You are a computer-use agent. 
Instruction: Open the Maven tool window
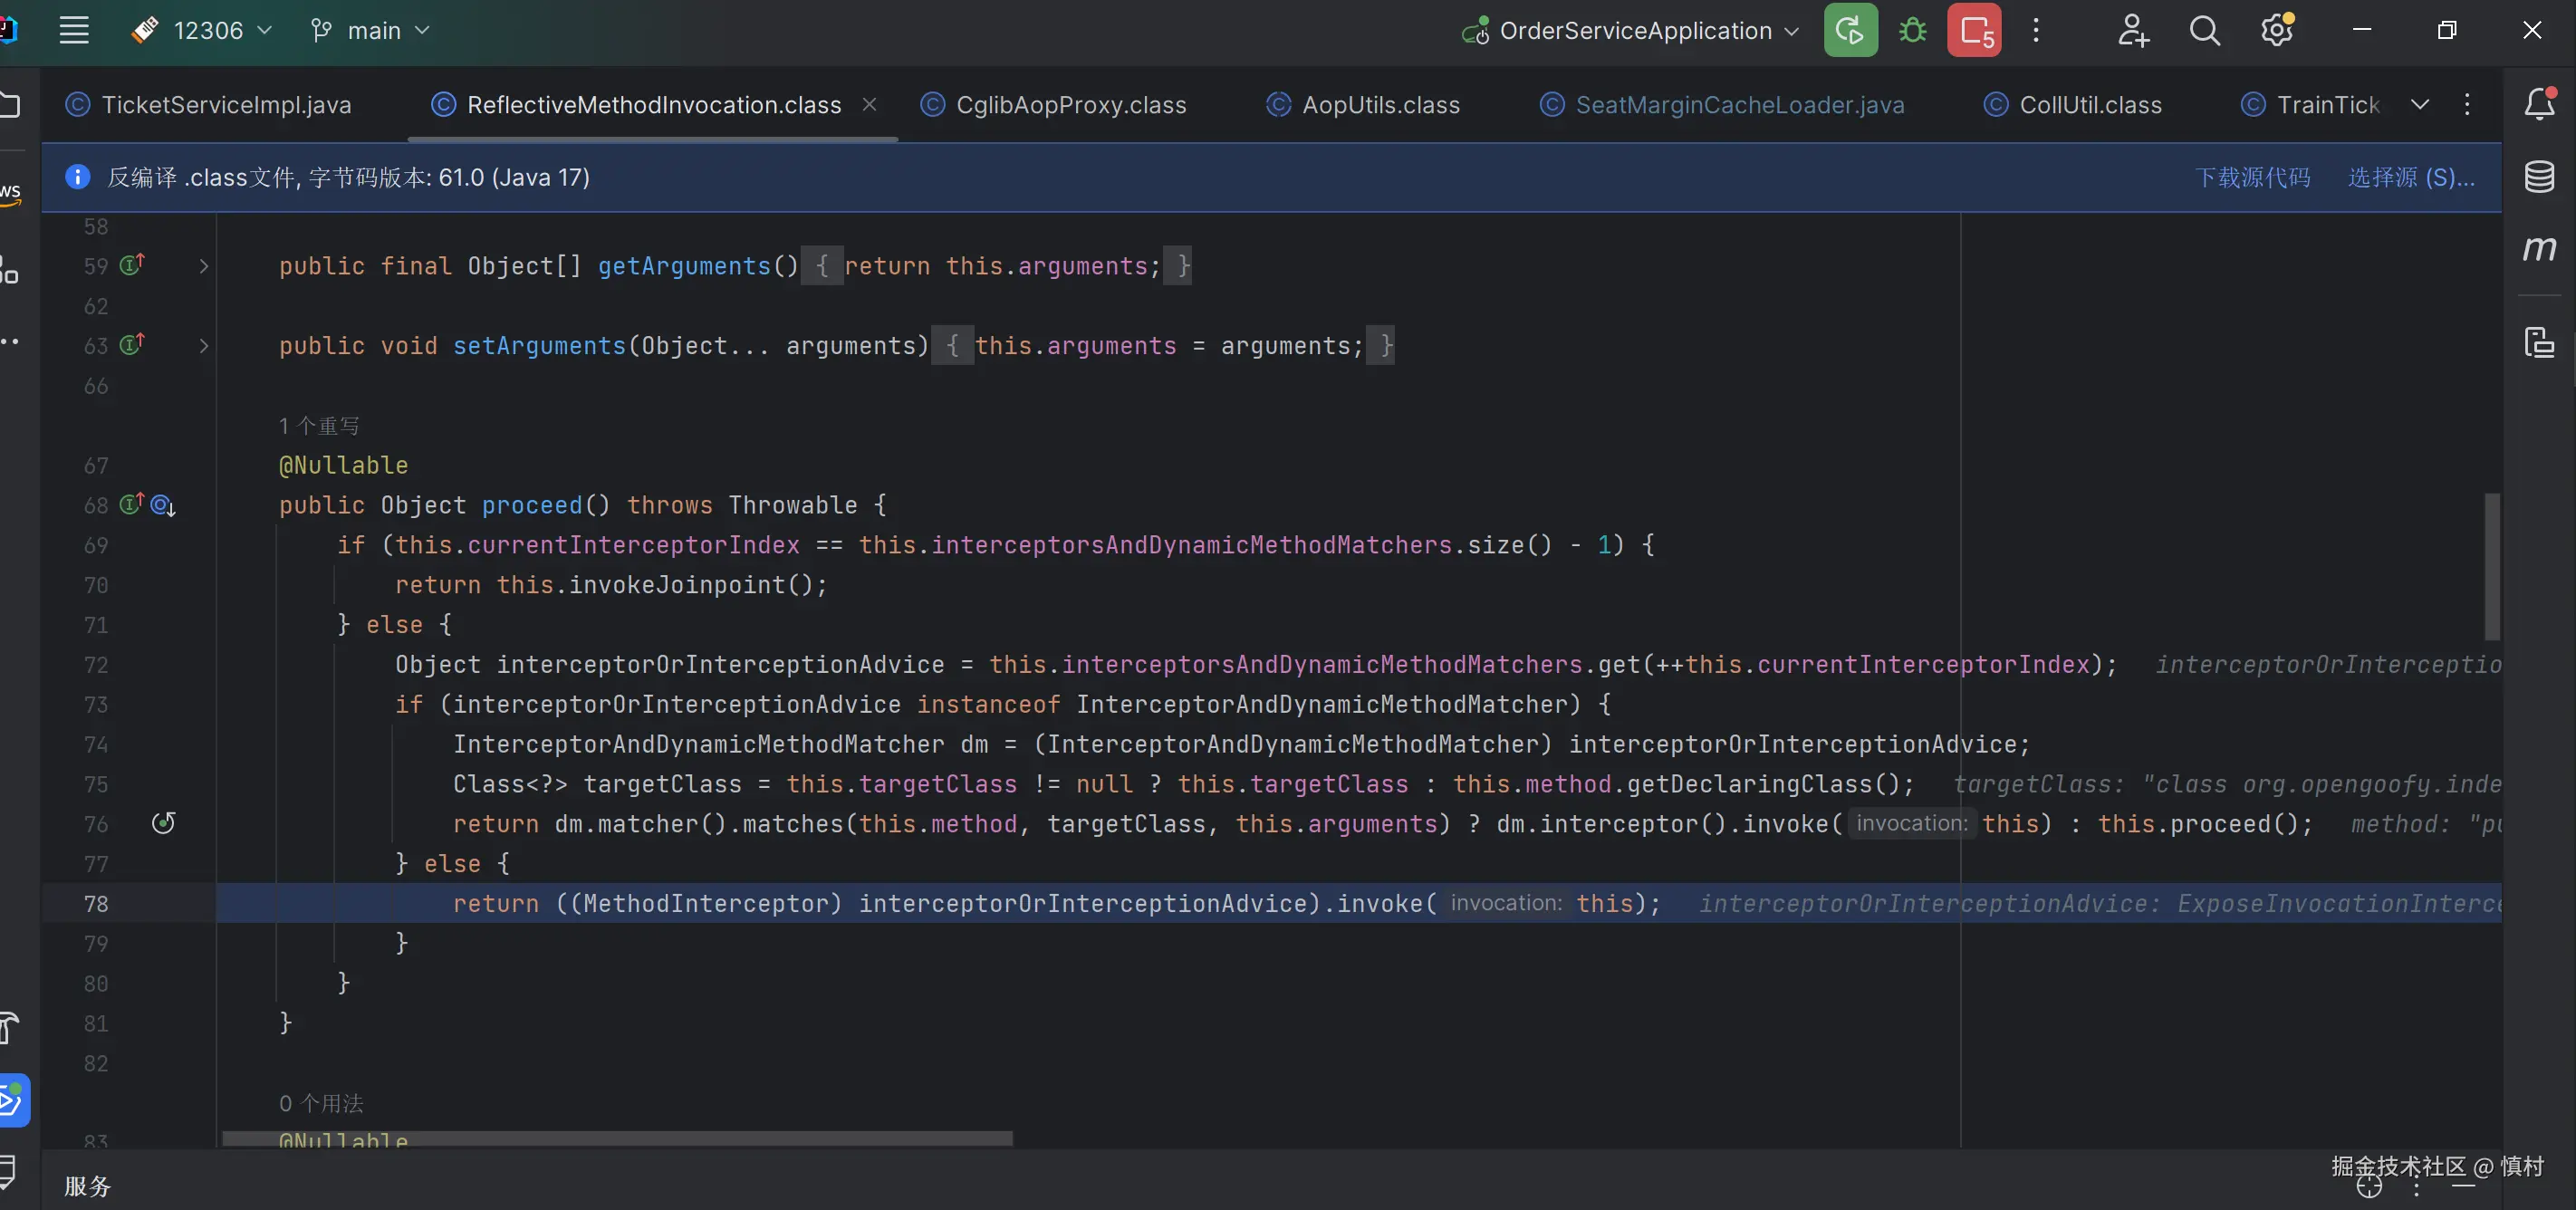tap(2539, 248)
